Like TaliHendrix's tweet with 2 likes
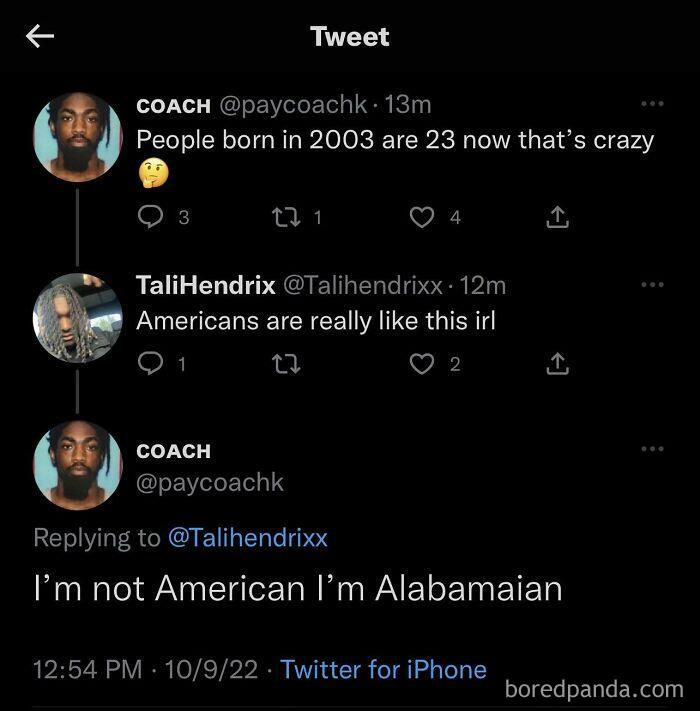This screenshot has height=711, width=700. point(422,365)
